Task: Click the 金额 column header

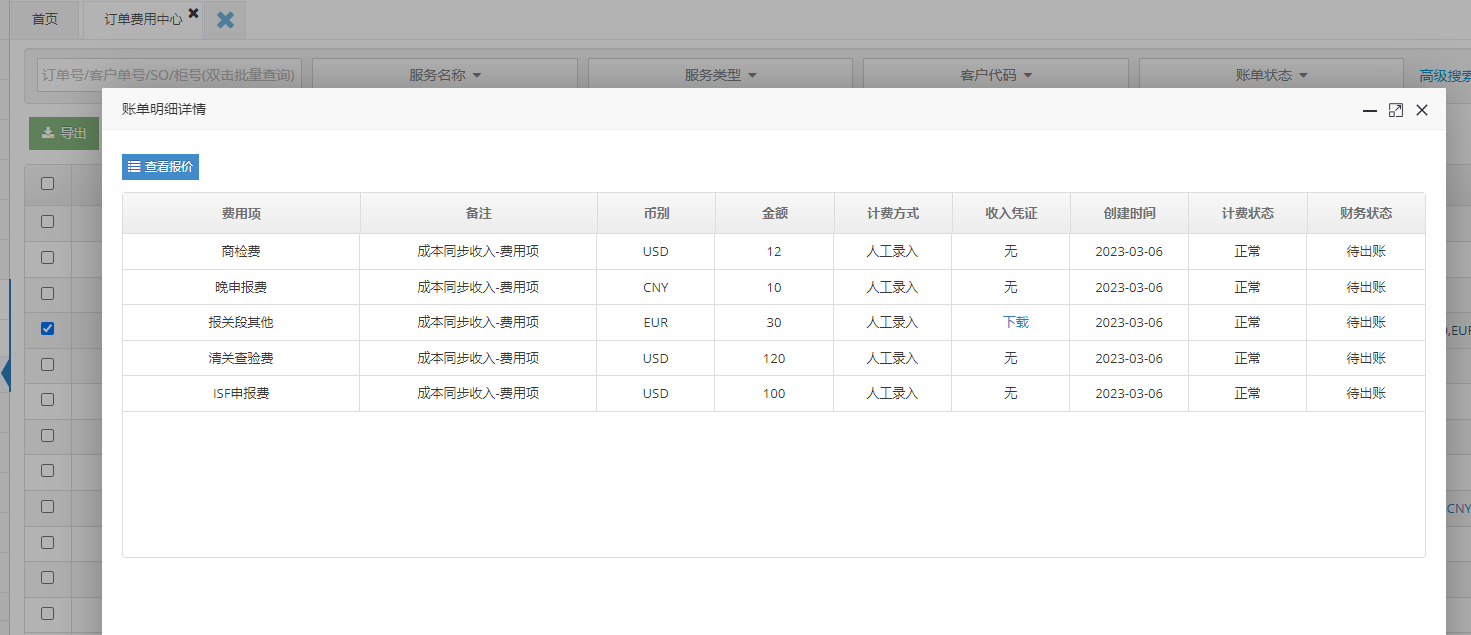Action: tap(774, 213)
